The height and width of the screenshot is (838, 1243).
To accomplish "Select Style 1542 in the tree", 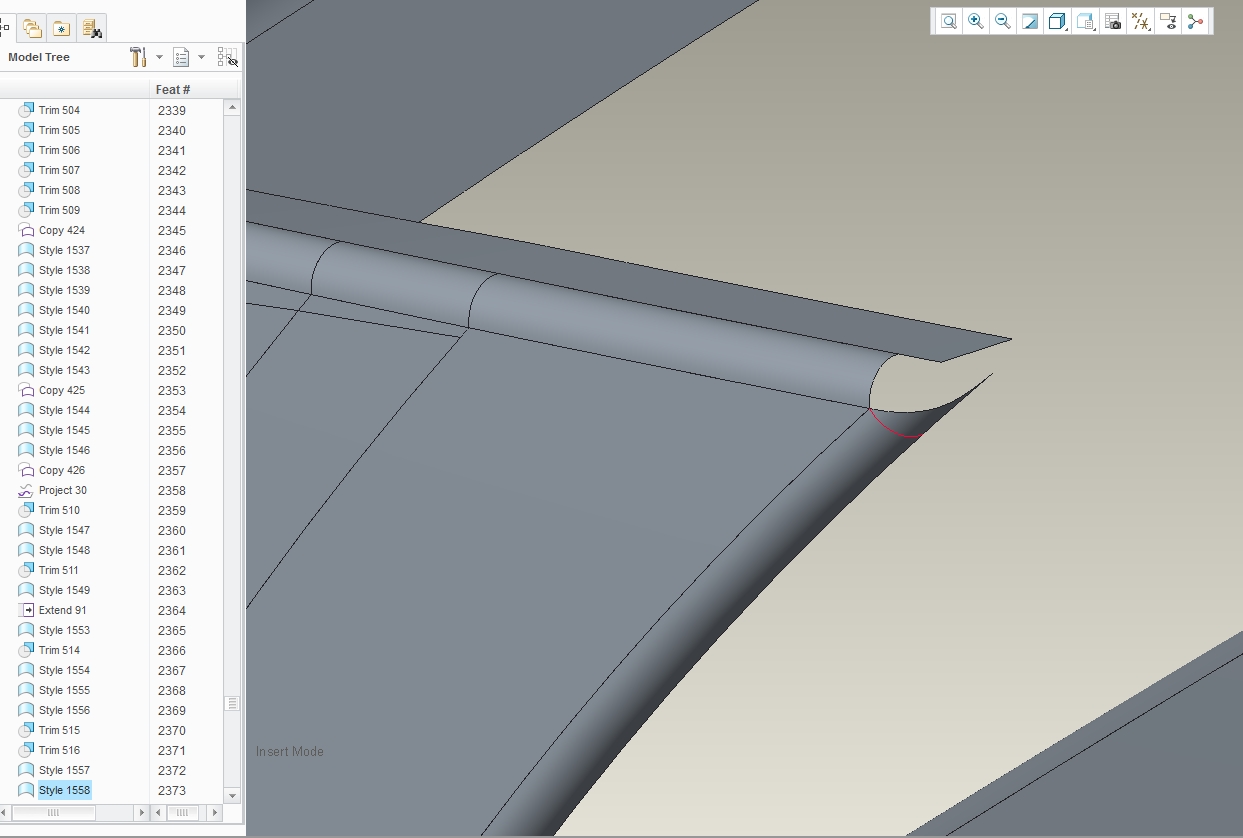I will click(x=64, y=350).
